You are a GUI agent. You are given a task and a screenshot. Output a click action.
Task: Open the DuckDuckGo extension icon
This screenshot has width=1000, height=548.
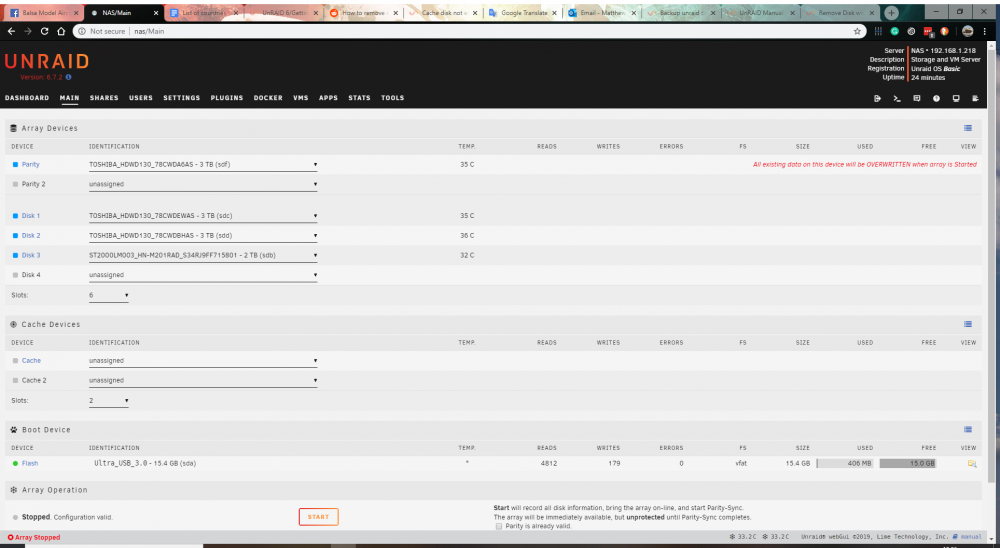(x=945, y=31)
